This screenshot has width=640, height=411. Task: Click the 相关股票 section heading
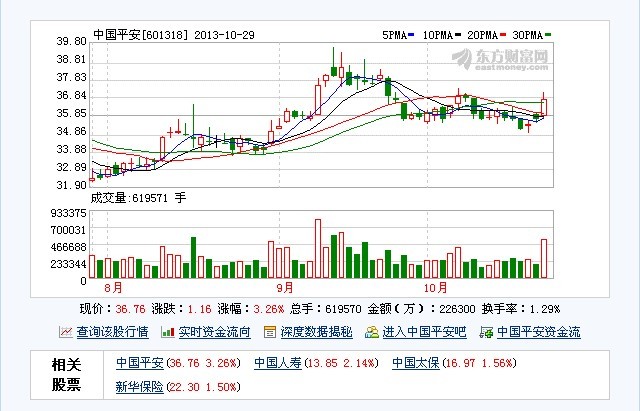[x=66, y=374]
